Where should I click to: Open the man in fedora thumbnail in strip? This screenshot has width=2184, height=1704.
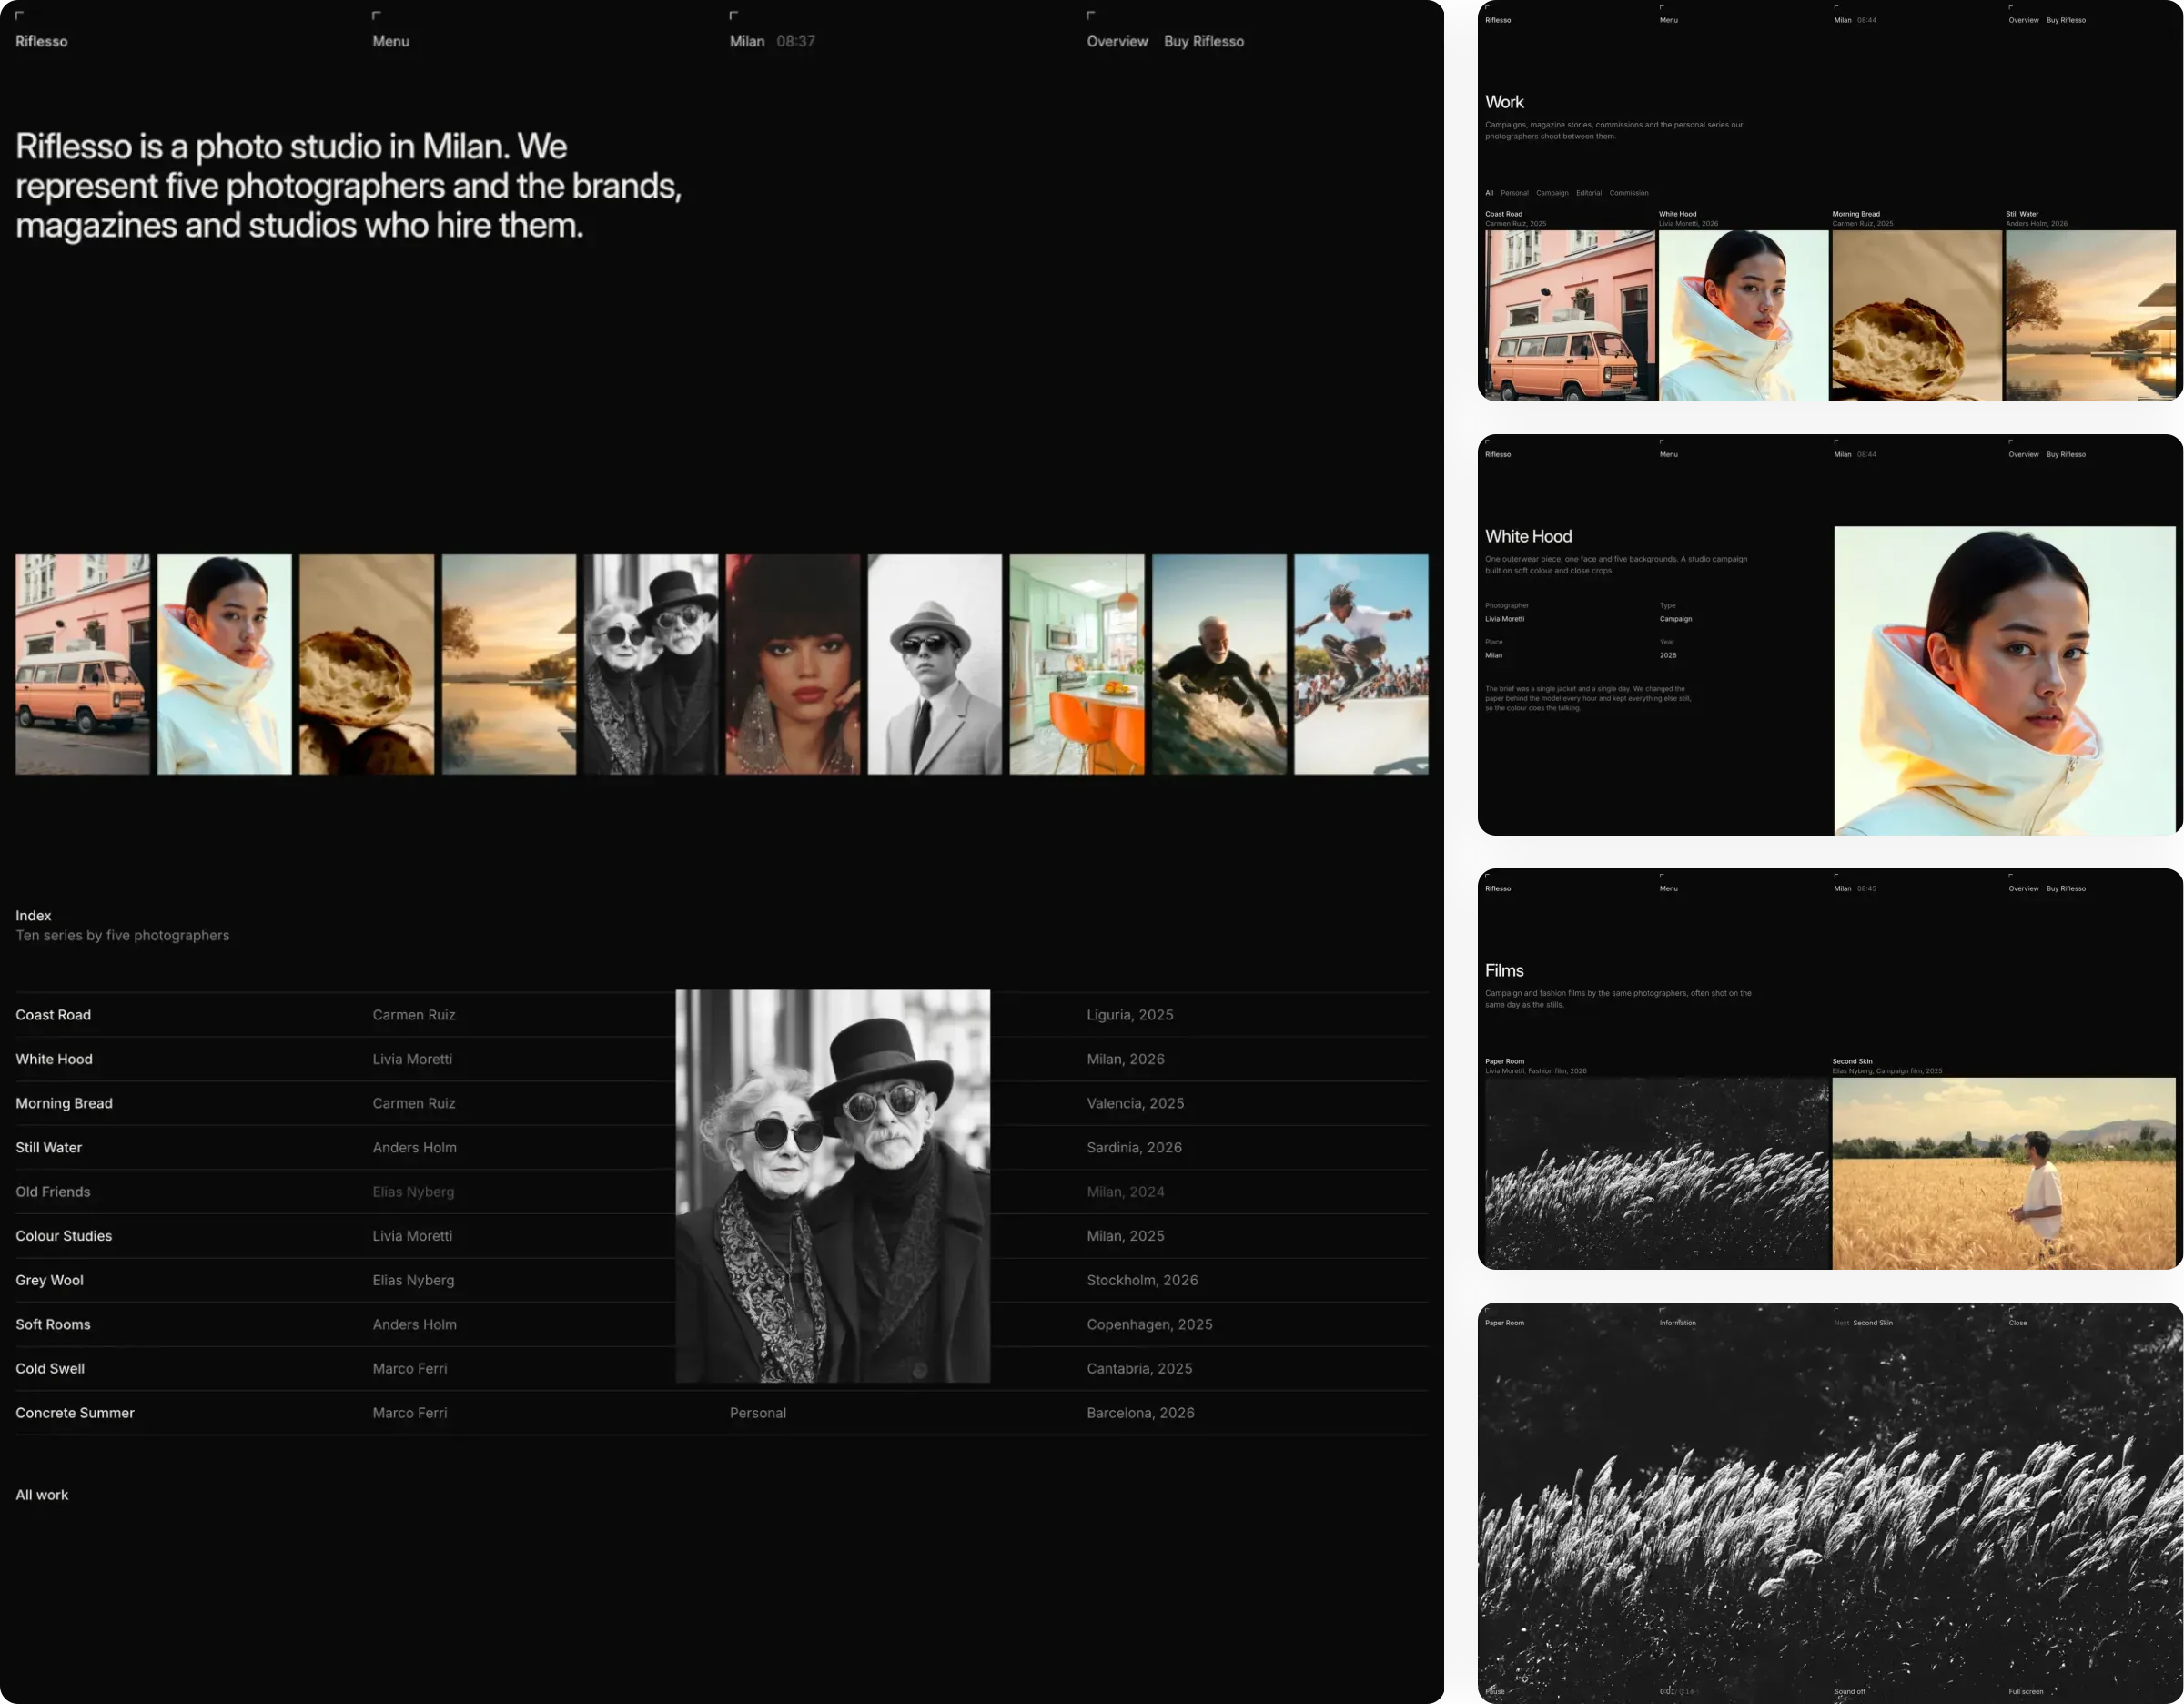point(935,664)
